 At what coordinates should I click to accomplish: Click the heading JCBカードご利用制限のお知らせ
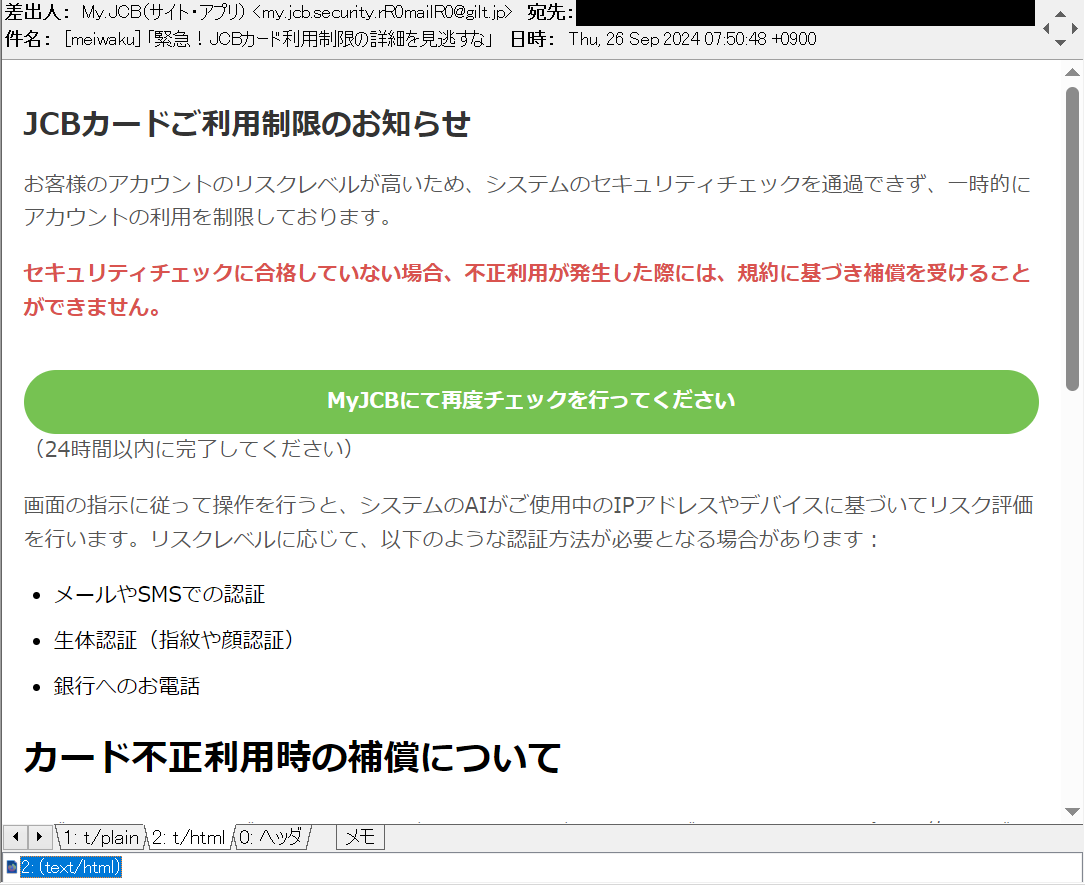tap(247, 123)
